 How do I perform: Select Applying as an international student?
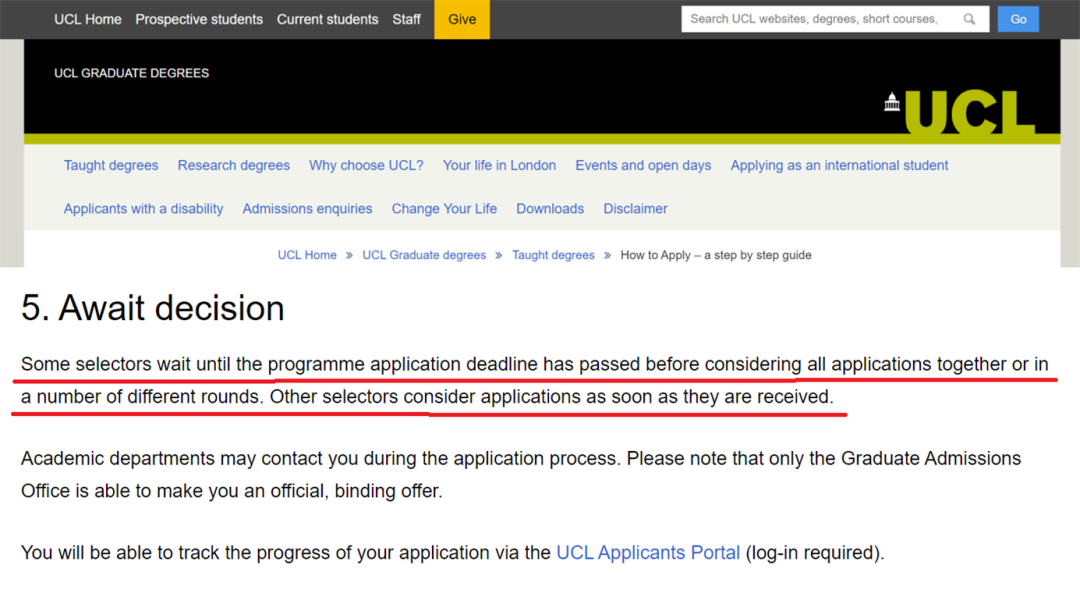coord(839,165)
